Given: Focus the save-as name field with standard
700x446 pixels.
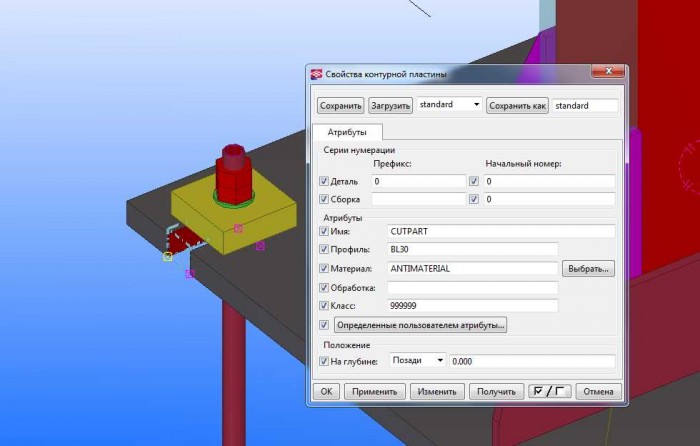Looking at the screenshot, I should 585,106.
